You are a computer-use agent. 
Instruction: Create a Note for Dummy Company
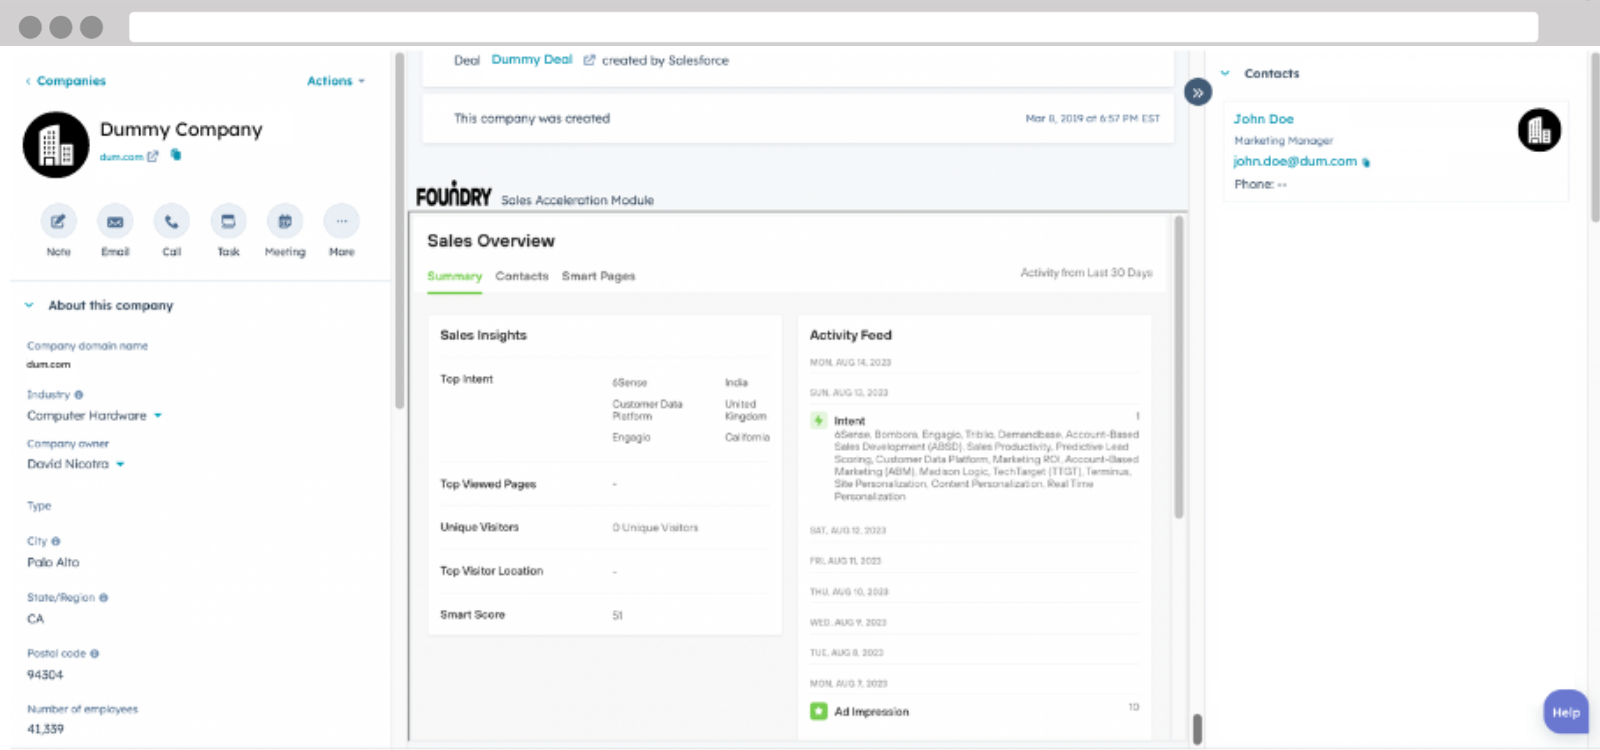(58, 221)
